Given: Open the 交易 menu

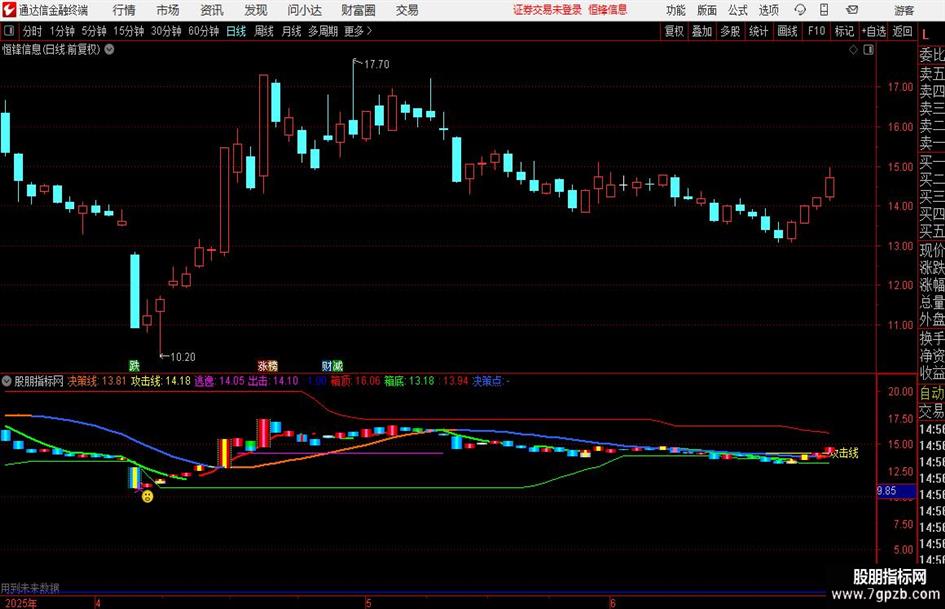Looking at the screenshot, I should 407,10.
